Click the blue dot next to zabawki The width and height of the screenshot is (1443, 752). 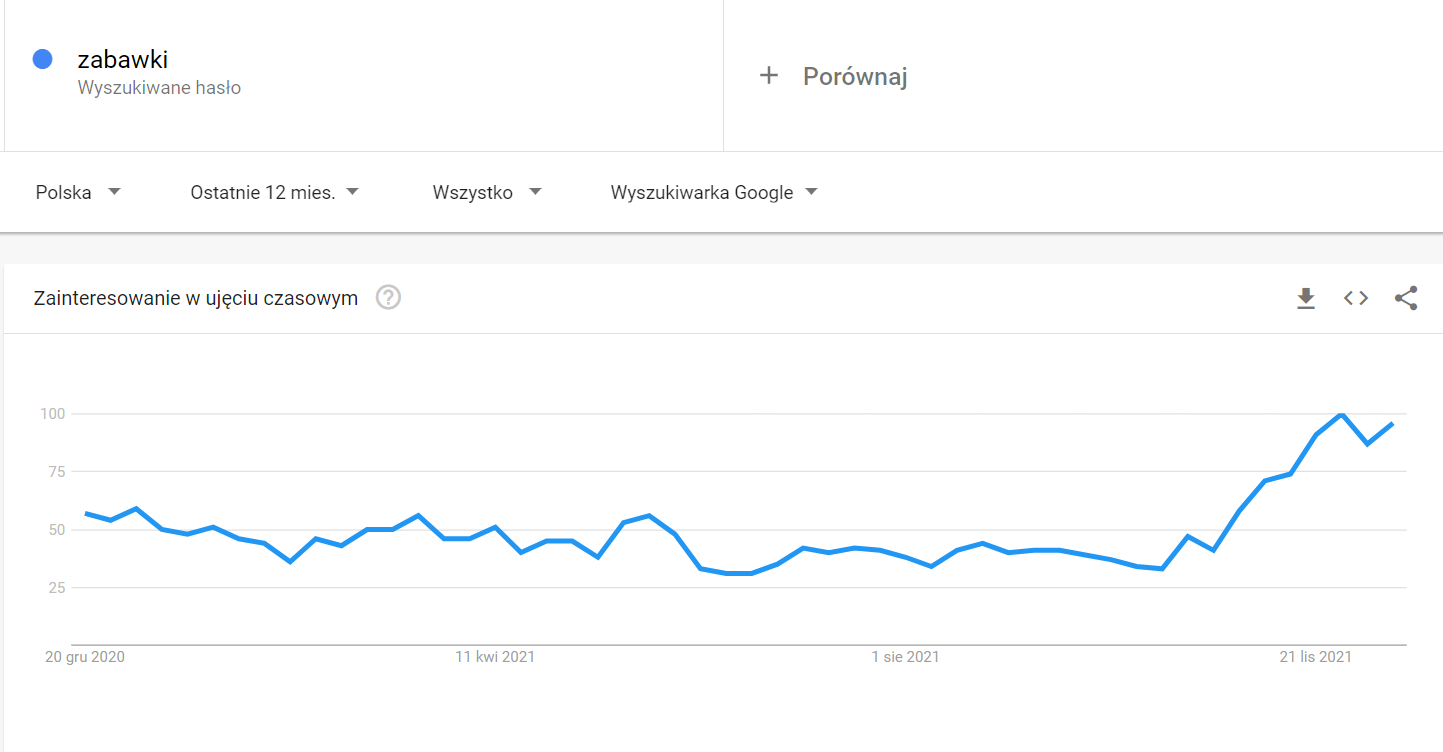pyautogui.click(x=42, y=59)
